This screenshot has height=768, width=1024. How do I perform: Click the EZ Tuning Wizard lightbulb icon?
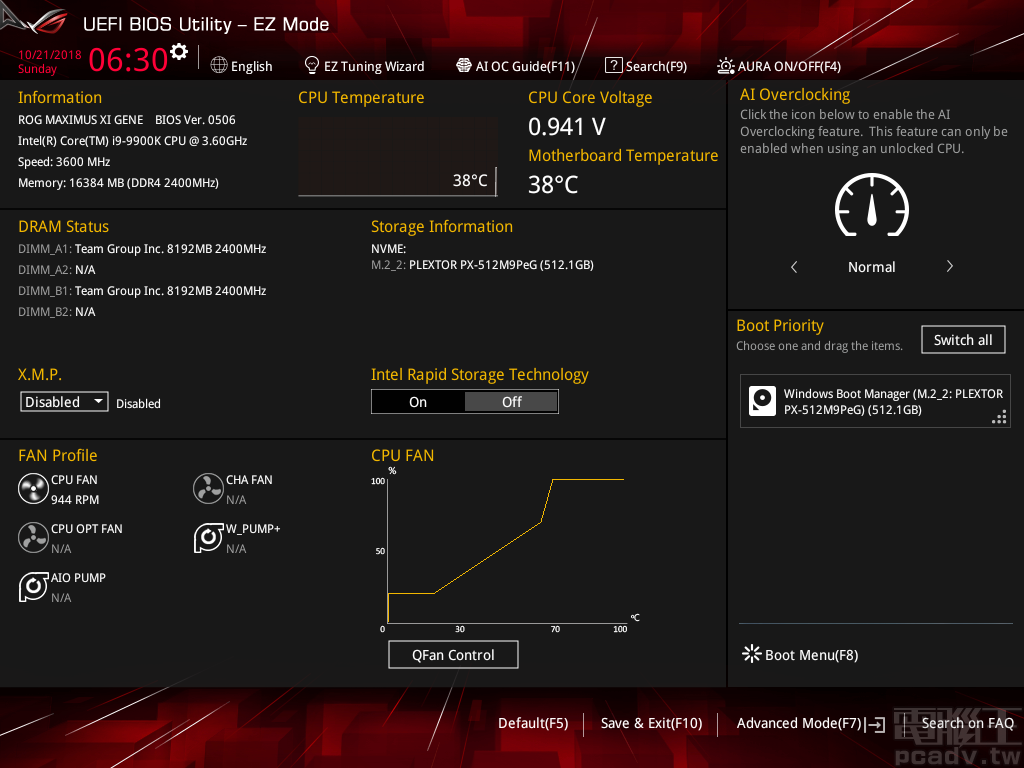coord(312,65)
